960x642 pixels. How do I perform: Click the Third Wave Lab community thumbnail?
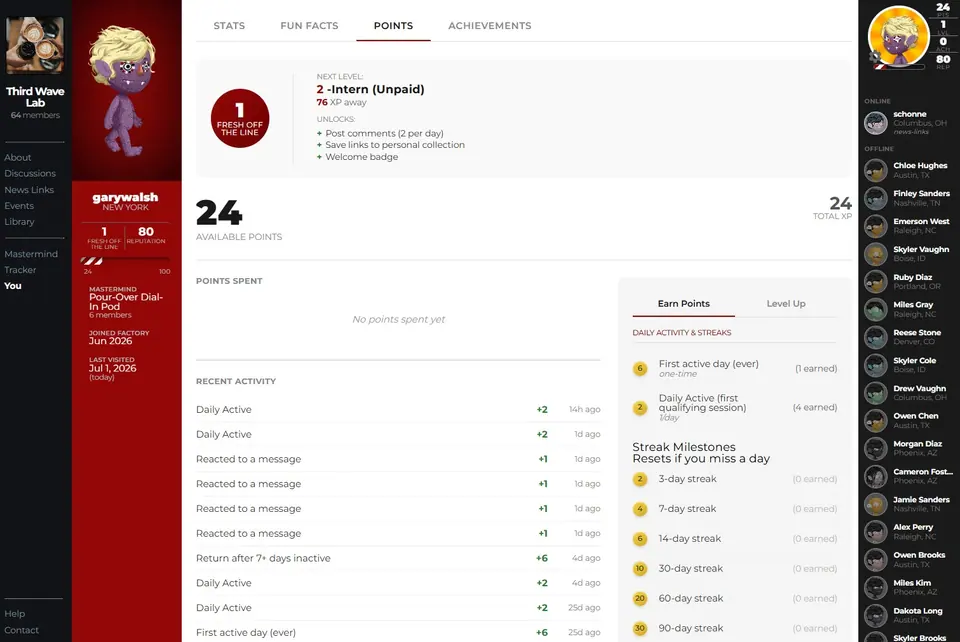(35, 45)
